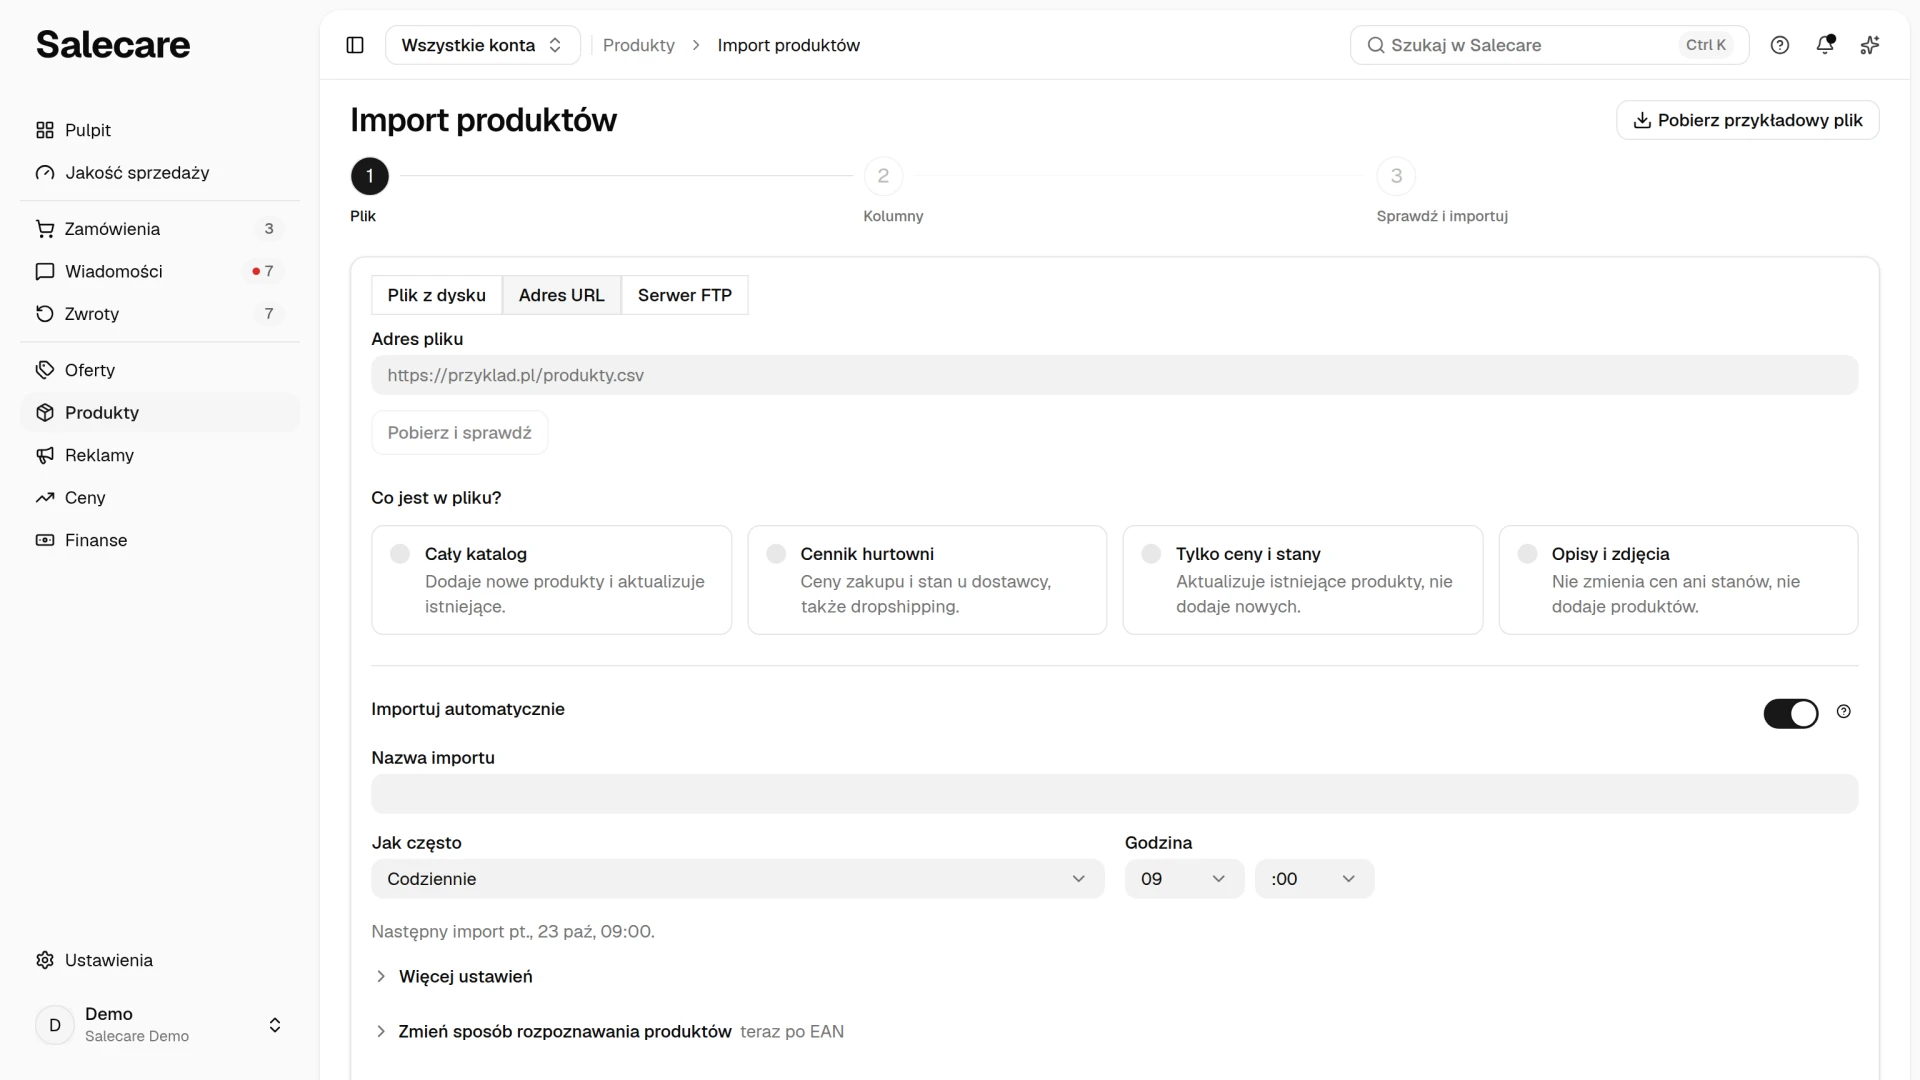Image resolution: width=1920 pixels, height=1080 pixels.
Task: Disable the Importuj automatycznie switch
Action: pyautogui.click(x=1791, y=714)
